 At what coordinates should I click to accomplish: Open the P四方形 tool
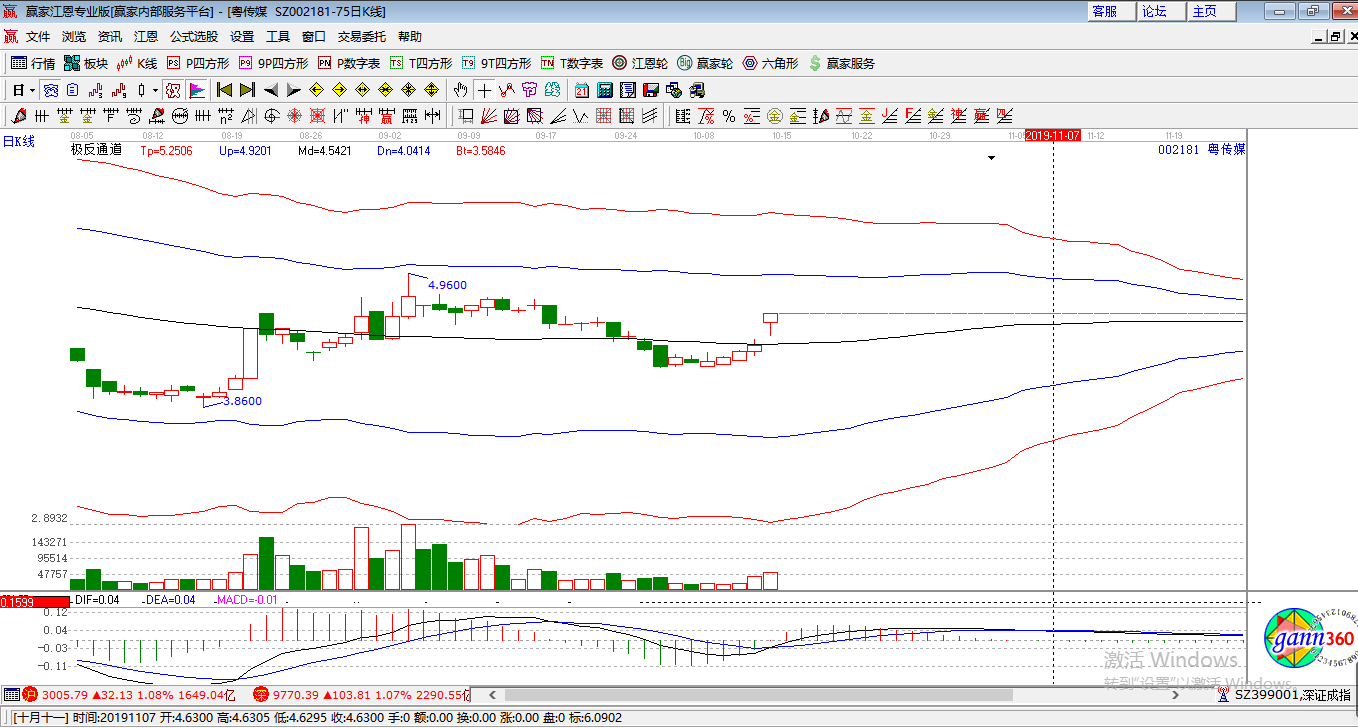click(197, 63)
